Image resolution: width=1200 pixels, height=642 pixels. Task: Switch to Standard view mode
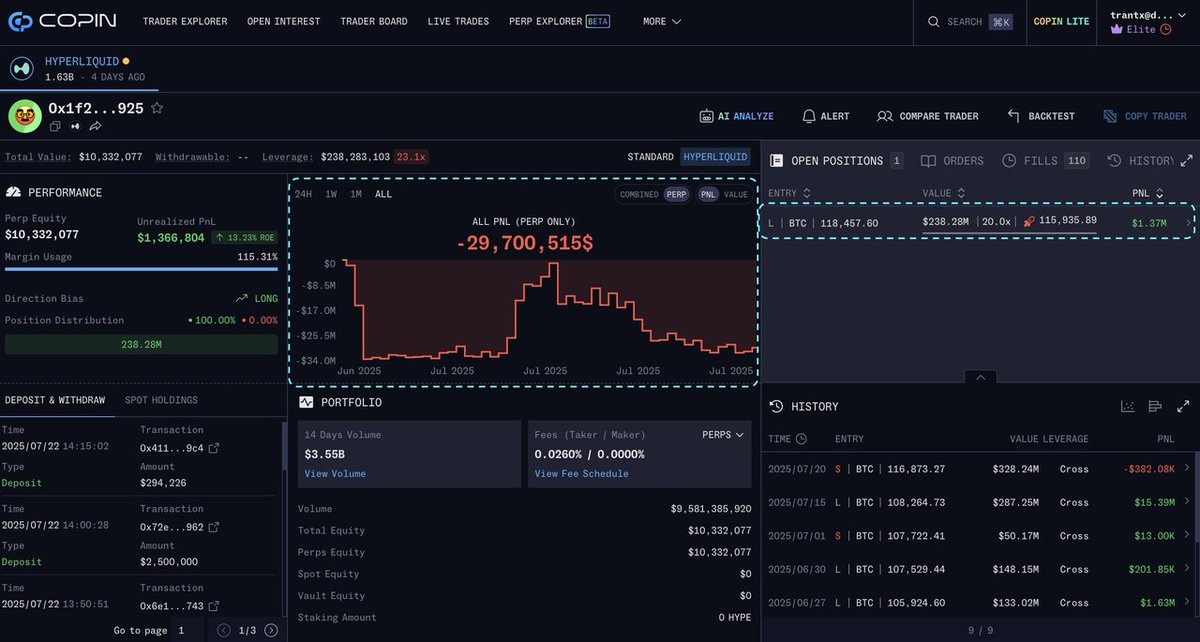click(650, 157)
